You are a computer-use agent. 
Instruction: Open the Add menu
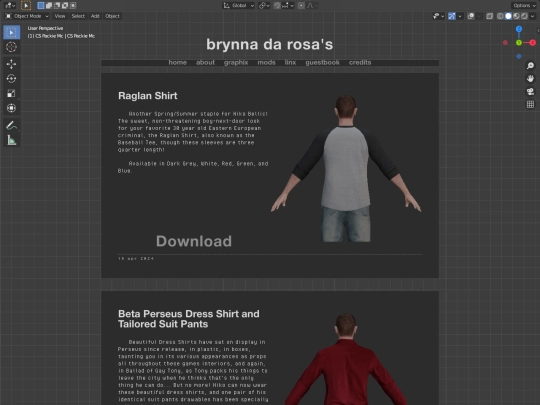(x=95, y=16)
